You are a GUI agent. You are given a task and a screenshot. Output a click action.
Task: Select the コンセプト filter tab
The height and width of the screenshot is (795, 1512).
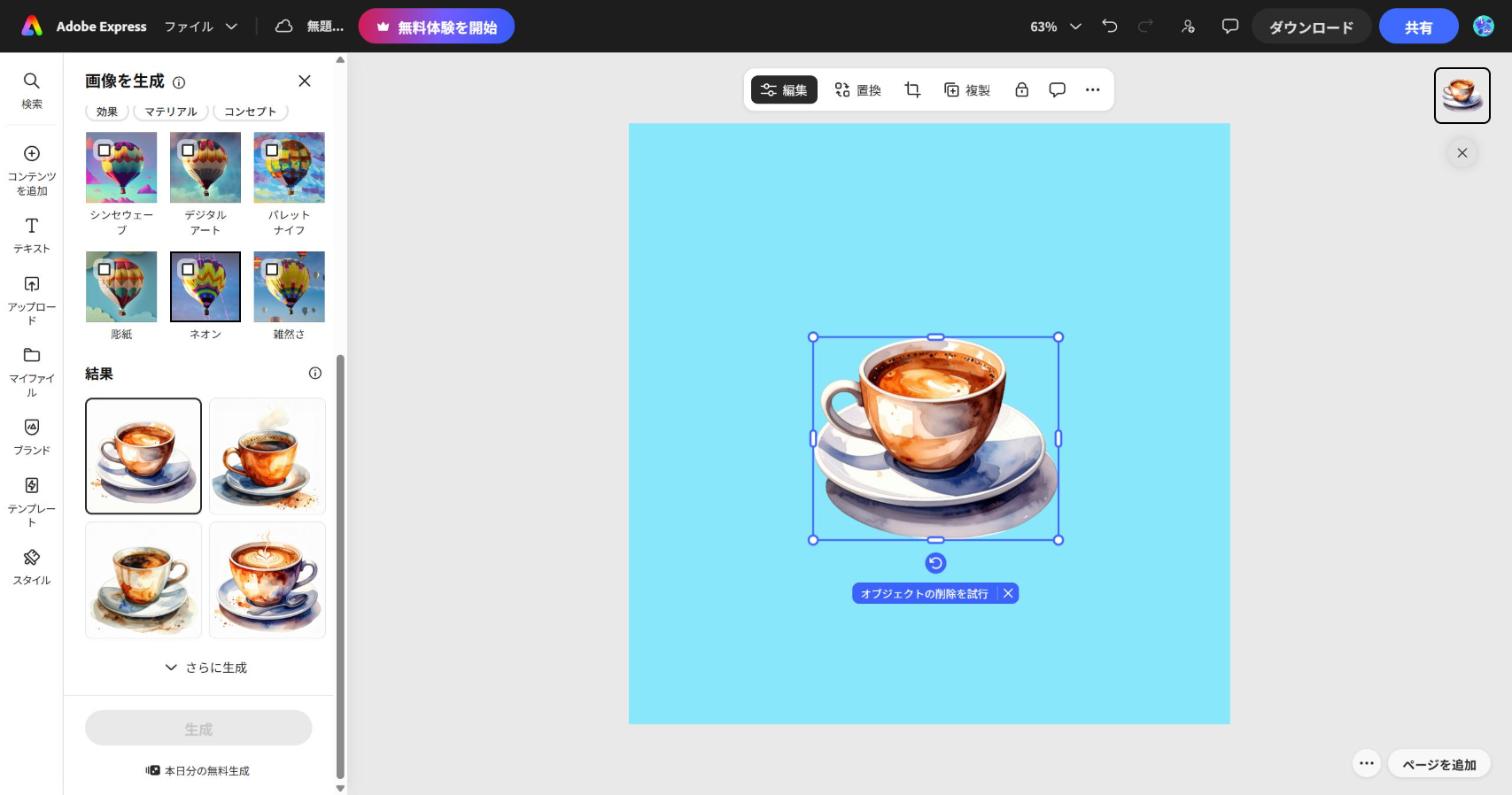pos(250,111)
